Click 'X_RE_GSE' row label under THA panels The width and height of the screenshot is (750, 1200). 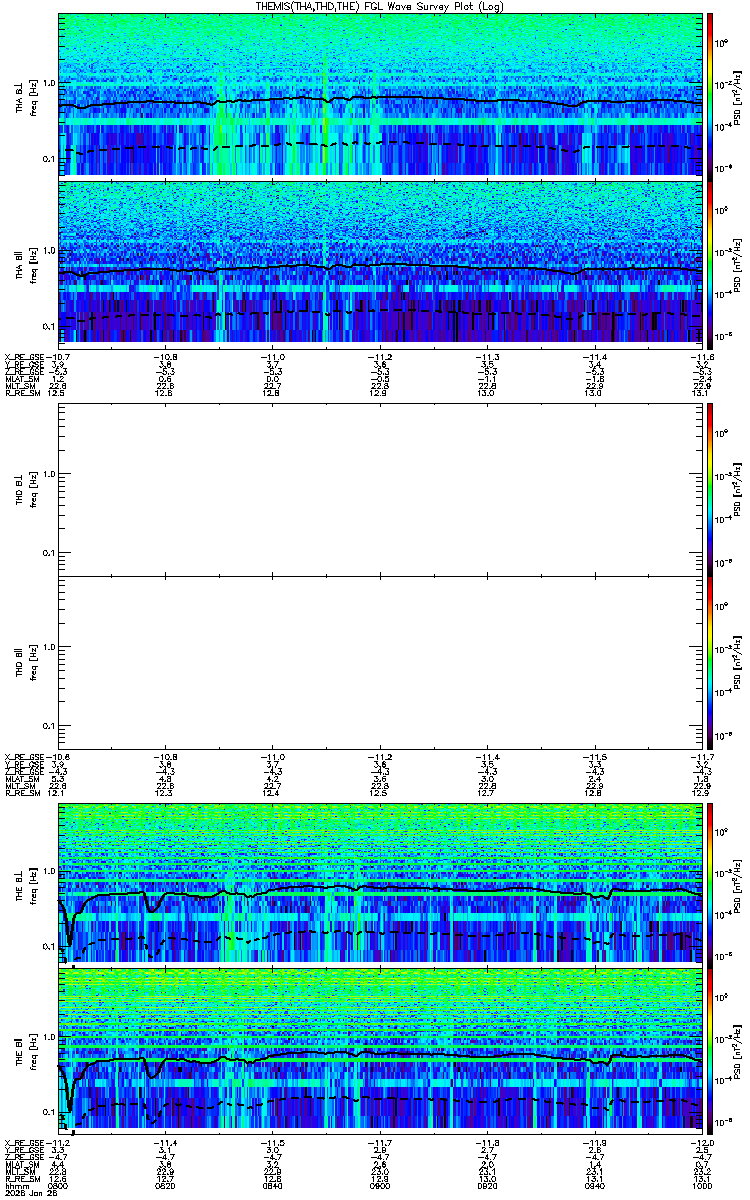[x=23, y=357]
